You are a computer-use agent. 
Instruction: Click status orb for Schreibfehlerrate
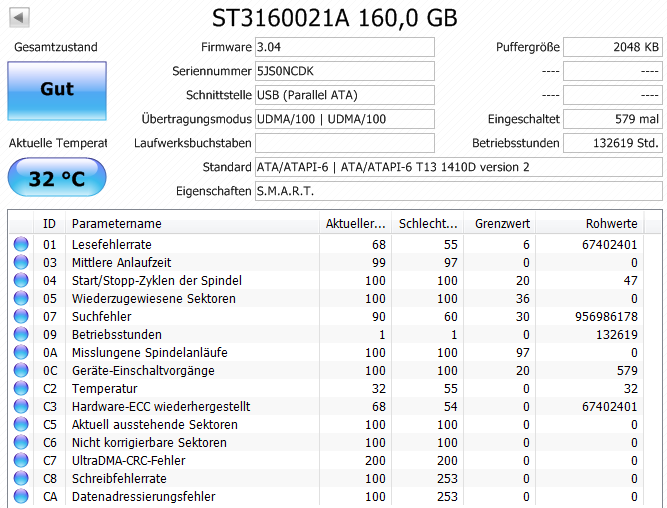[21, 478]
